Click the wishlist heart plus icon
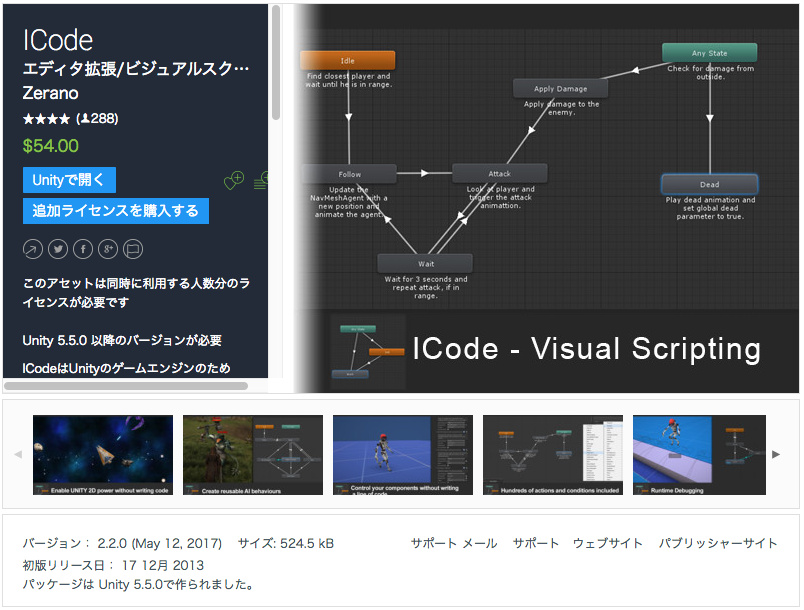The image size is (804, 610). [234, 180]
